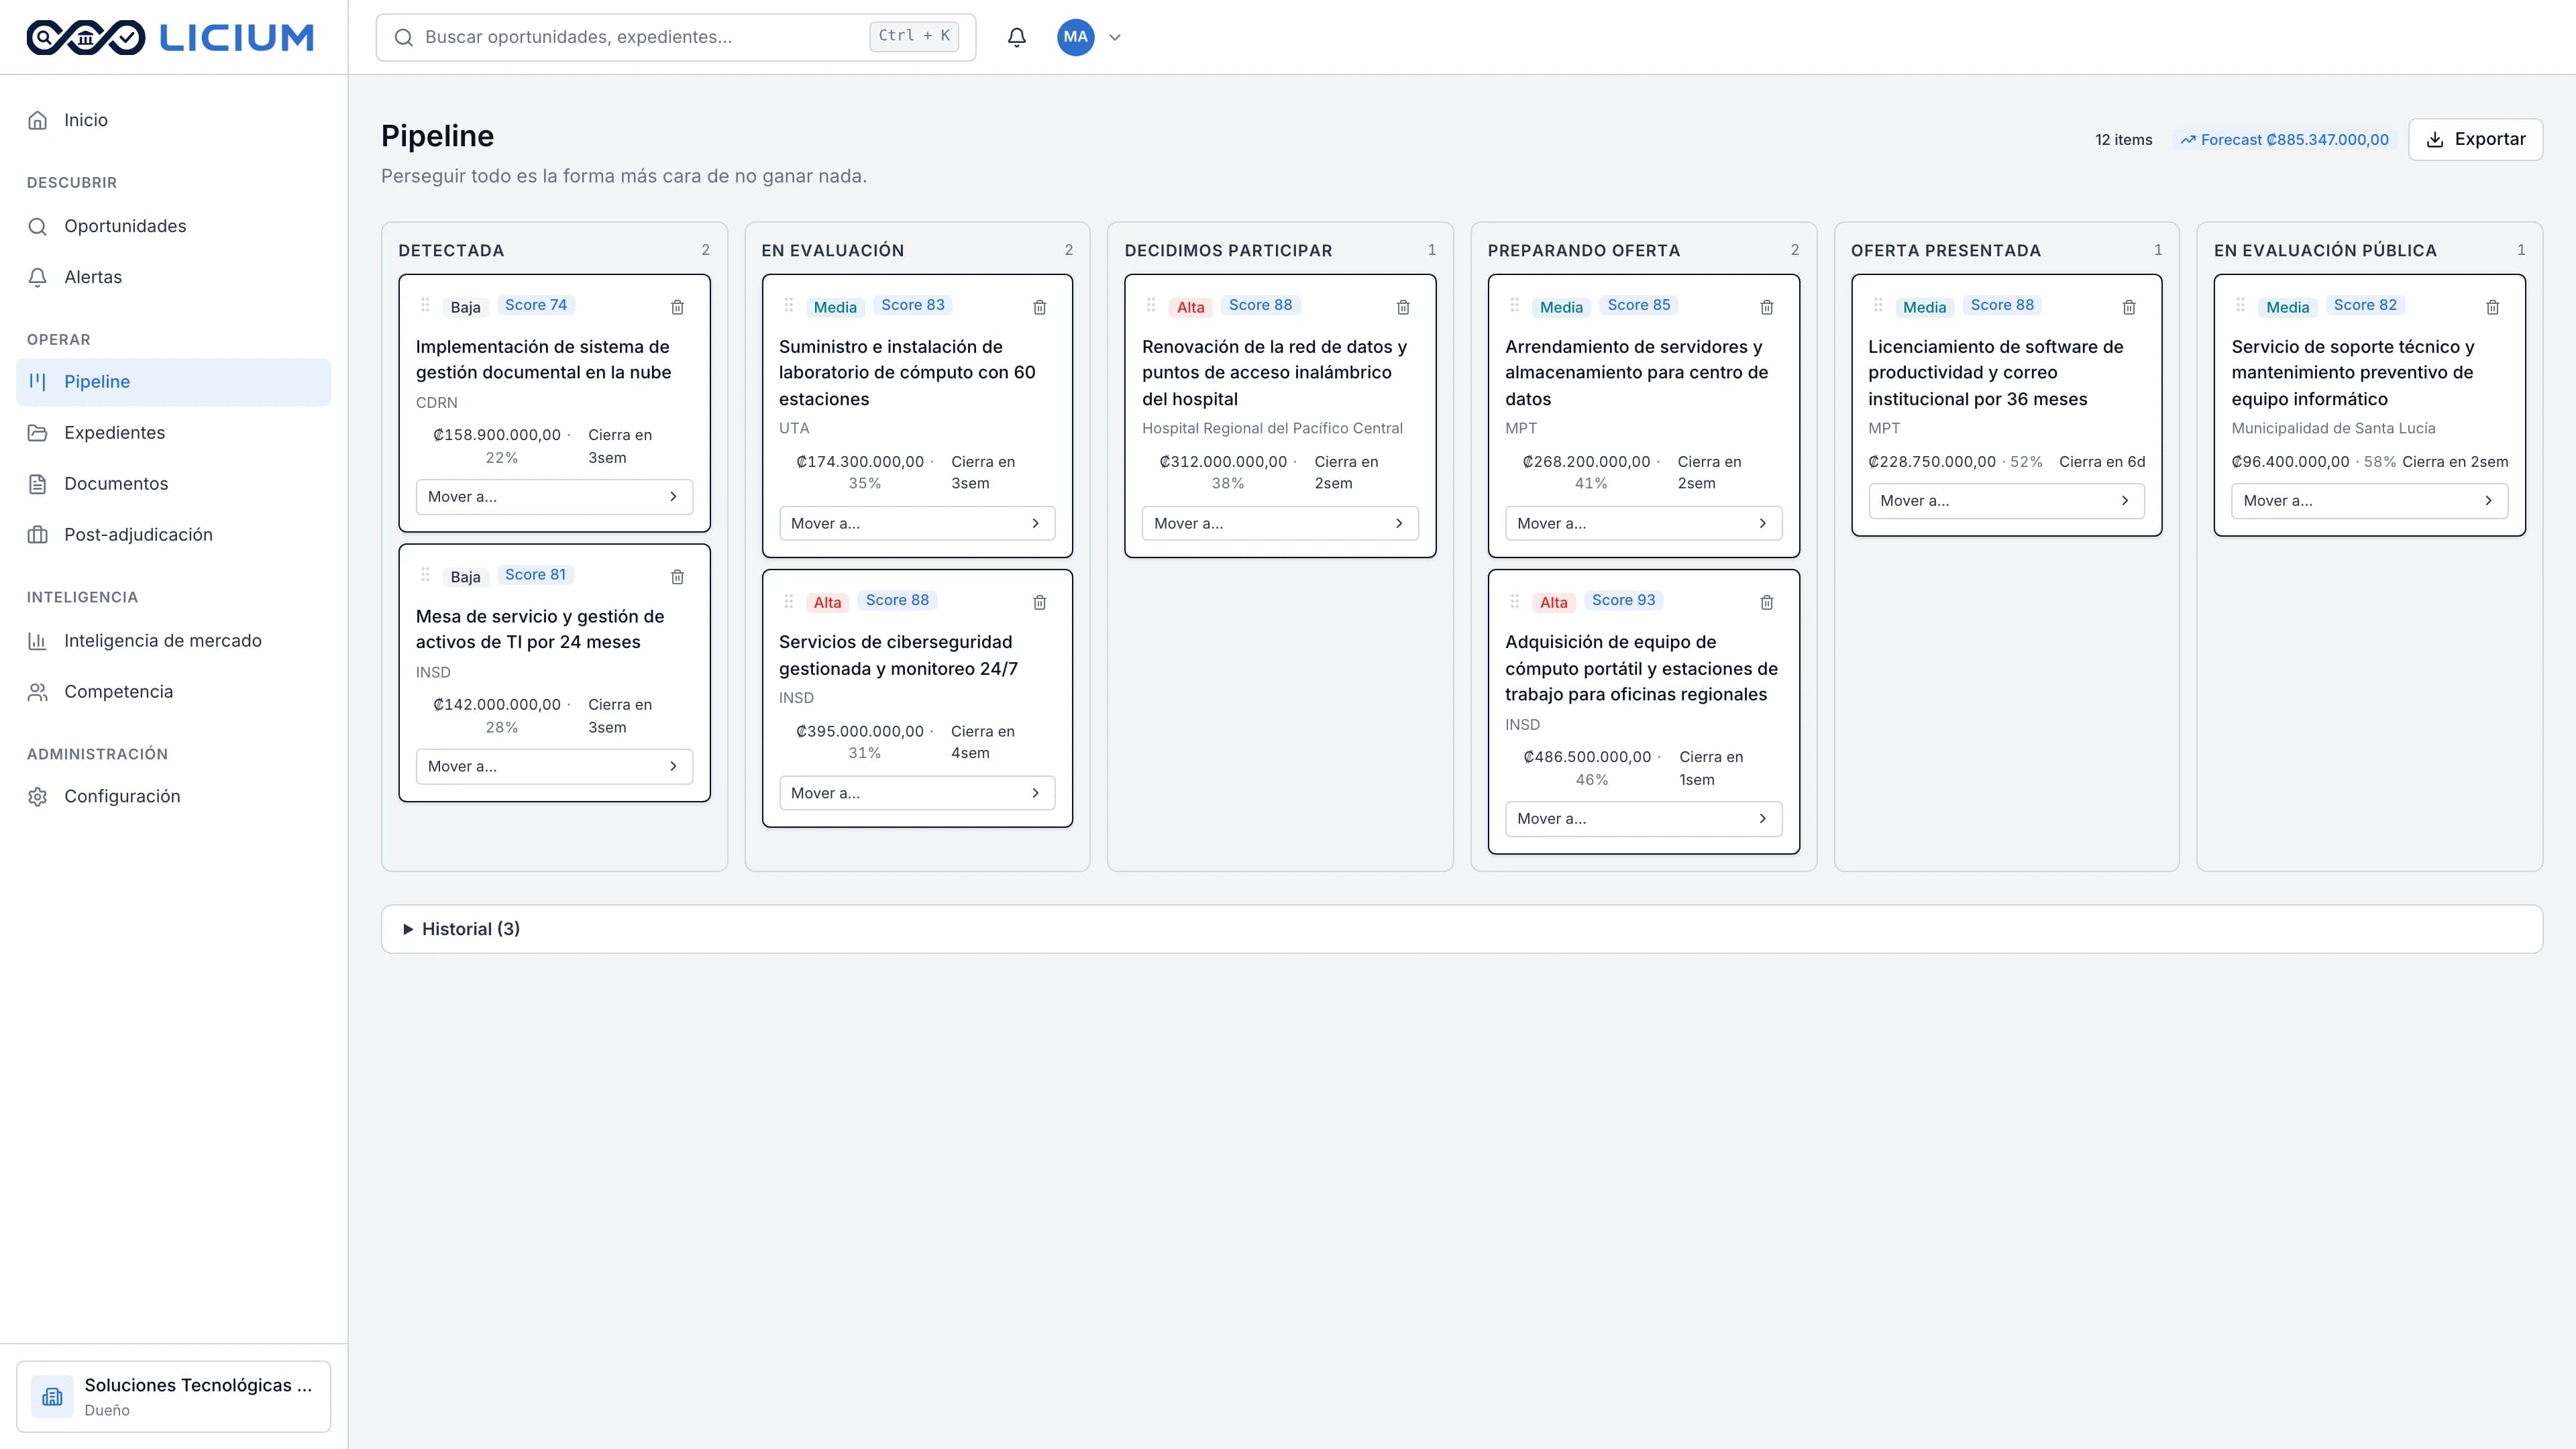Click the Forecast ₡885.347.000,00 badge
Image resolution: width=2576 pixels, height=1449 pixels.
tap(2284, 140)
